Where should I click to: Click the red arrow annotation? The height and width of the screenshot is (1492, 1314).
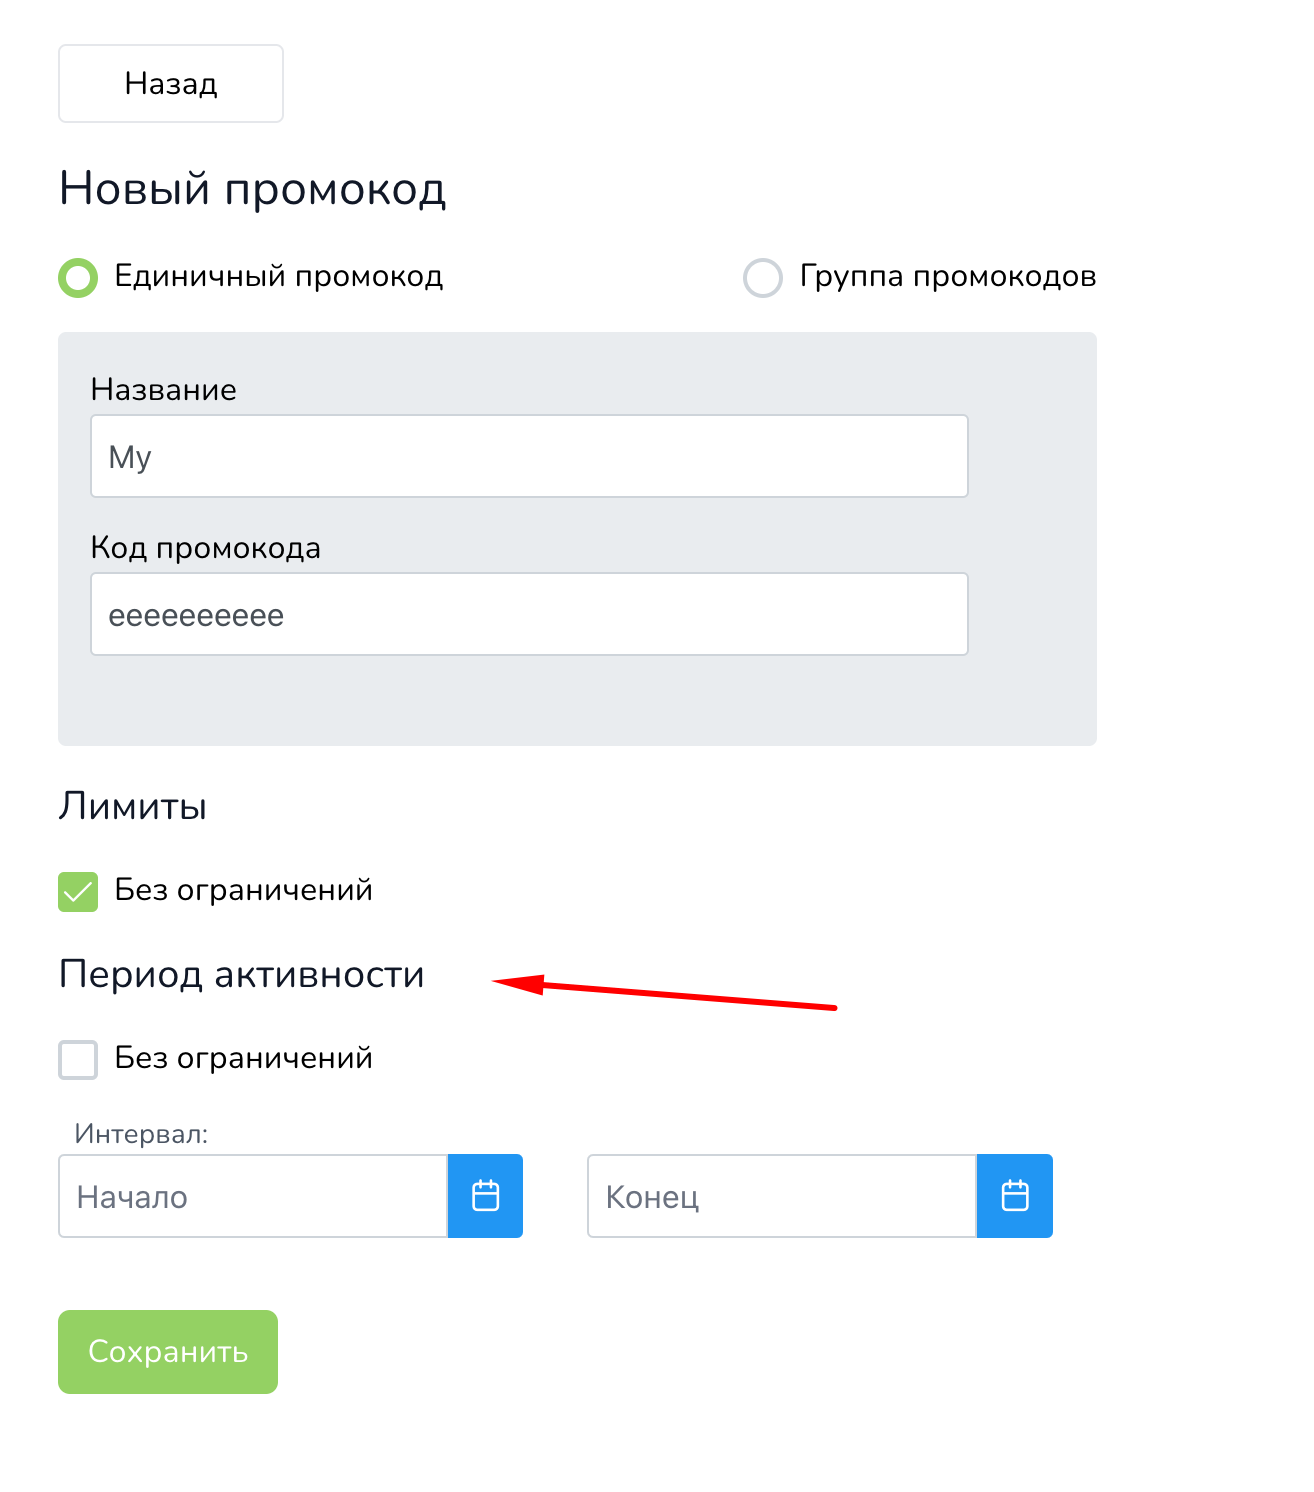[x=664, y=993]
